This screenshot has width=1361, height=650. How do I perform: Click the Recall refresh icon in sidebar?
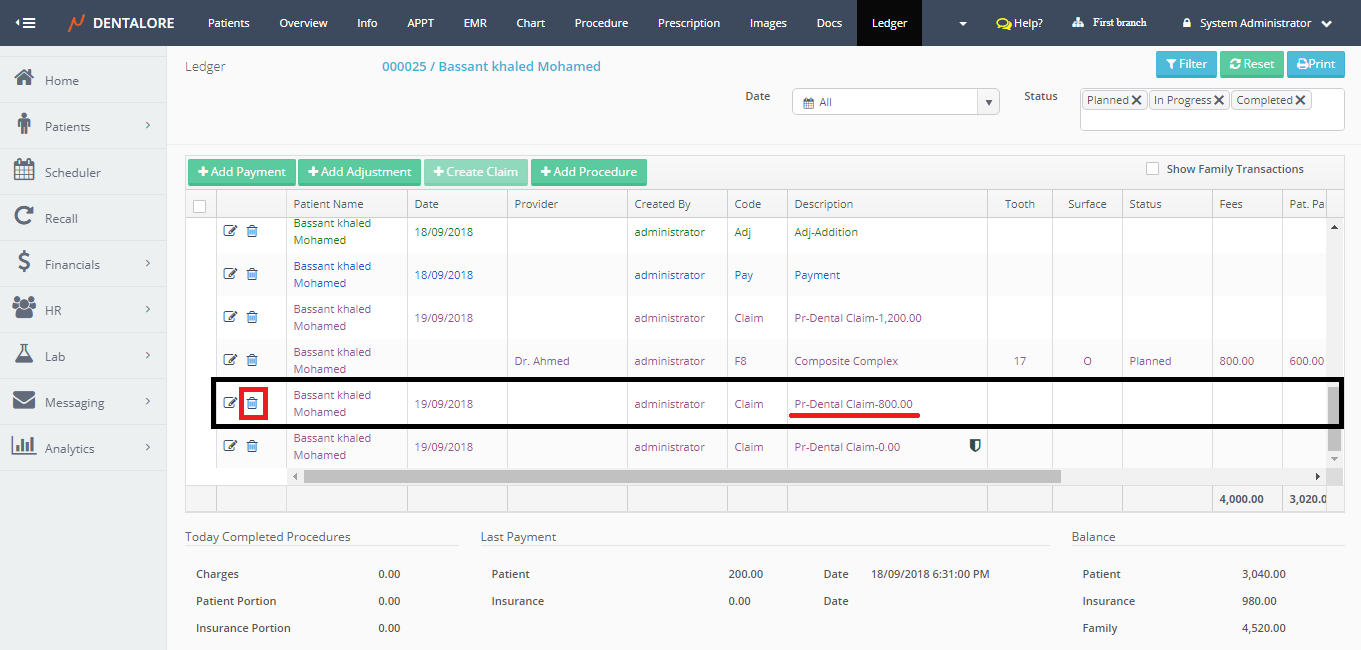(x=25, y=217)
